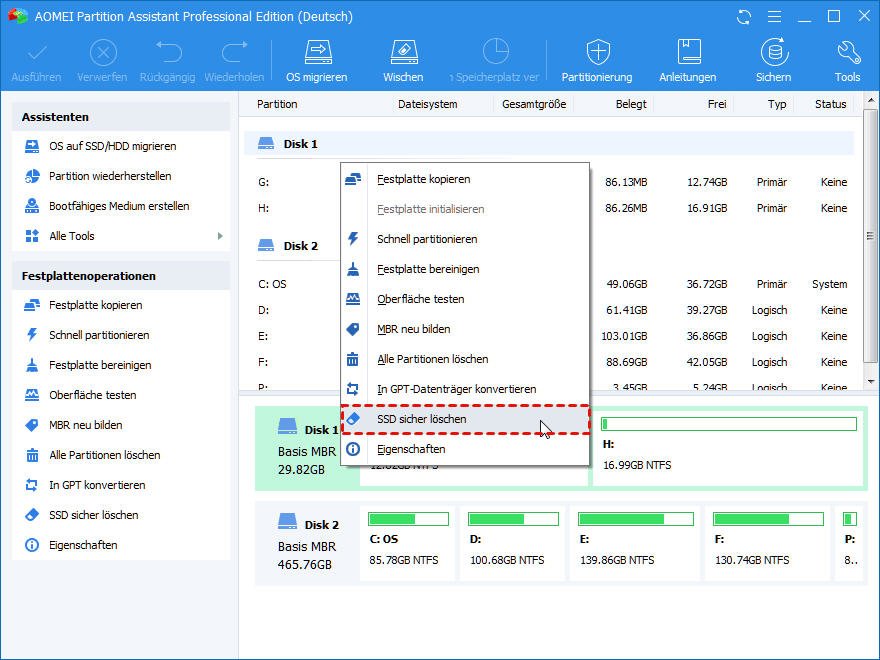This screenshot has width=880, height=660.
Task: Click the OS migrieren toolbar icon
Action: click(317, 52)
